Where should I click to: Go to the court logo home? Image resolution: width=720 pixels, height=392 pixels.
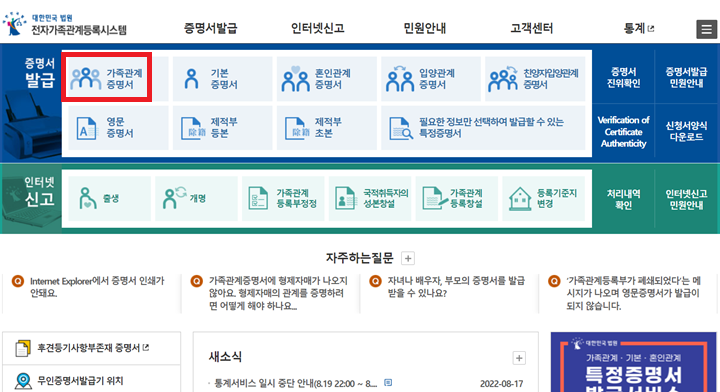click(x=14, y=24)
